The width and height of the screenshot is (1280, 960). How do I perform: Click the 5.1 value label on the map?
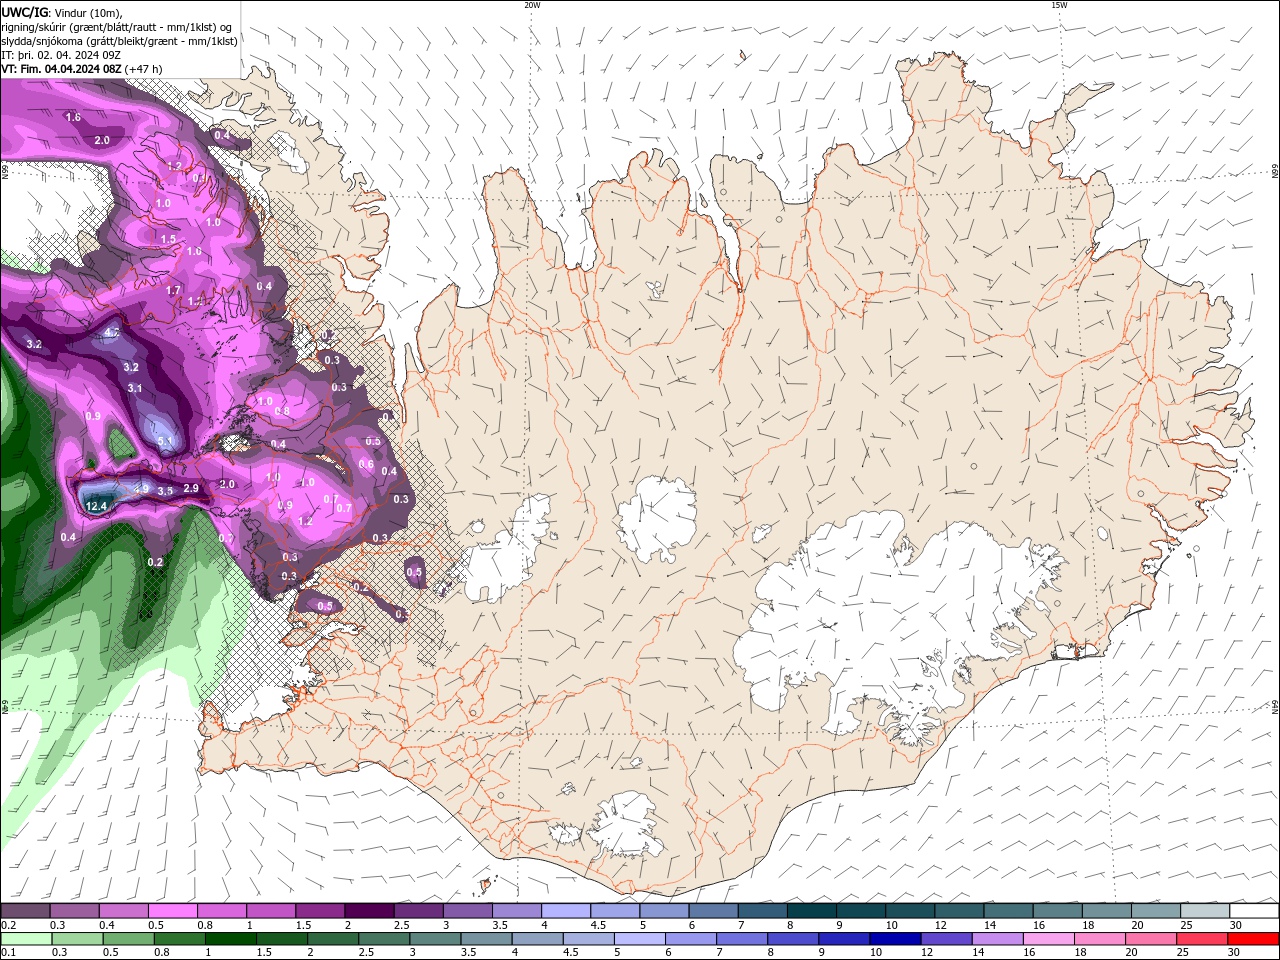[165, 441]
